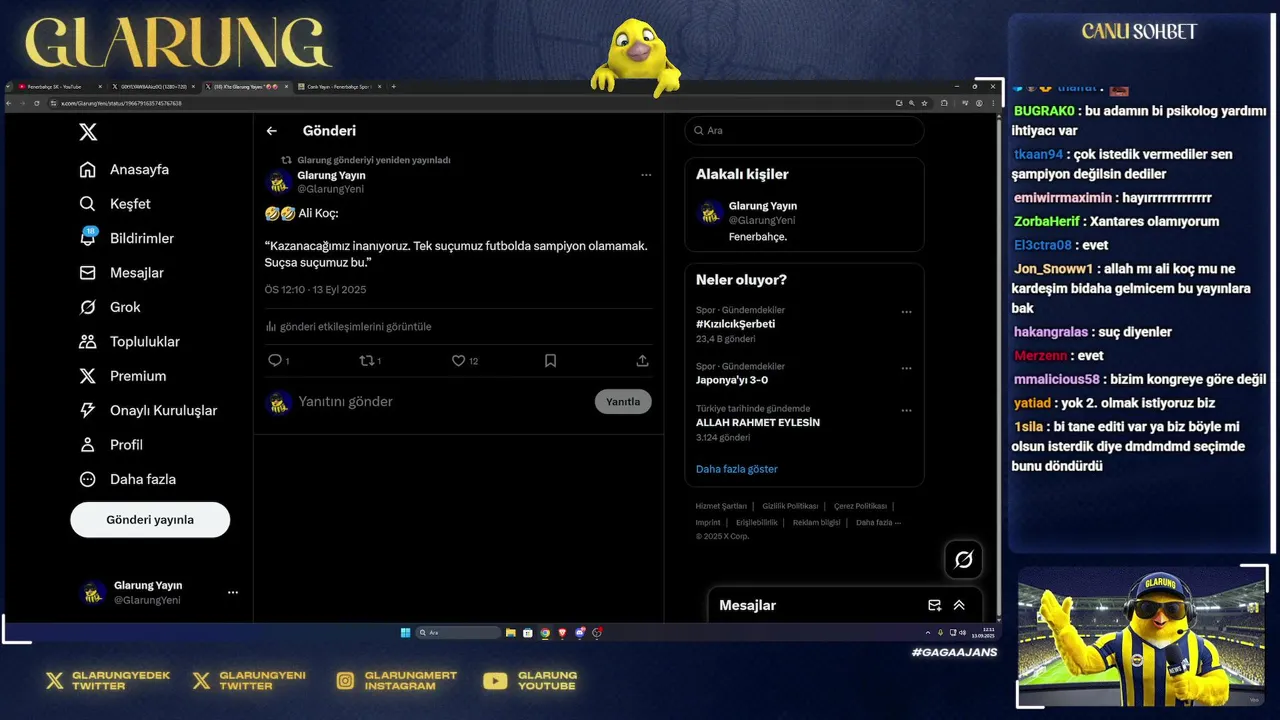The image size is (1280, 720).
Task: Open Premium from the sidebar
Action: pyautogui.click(x=122, y=376)
